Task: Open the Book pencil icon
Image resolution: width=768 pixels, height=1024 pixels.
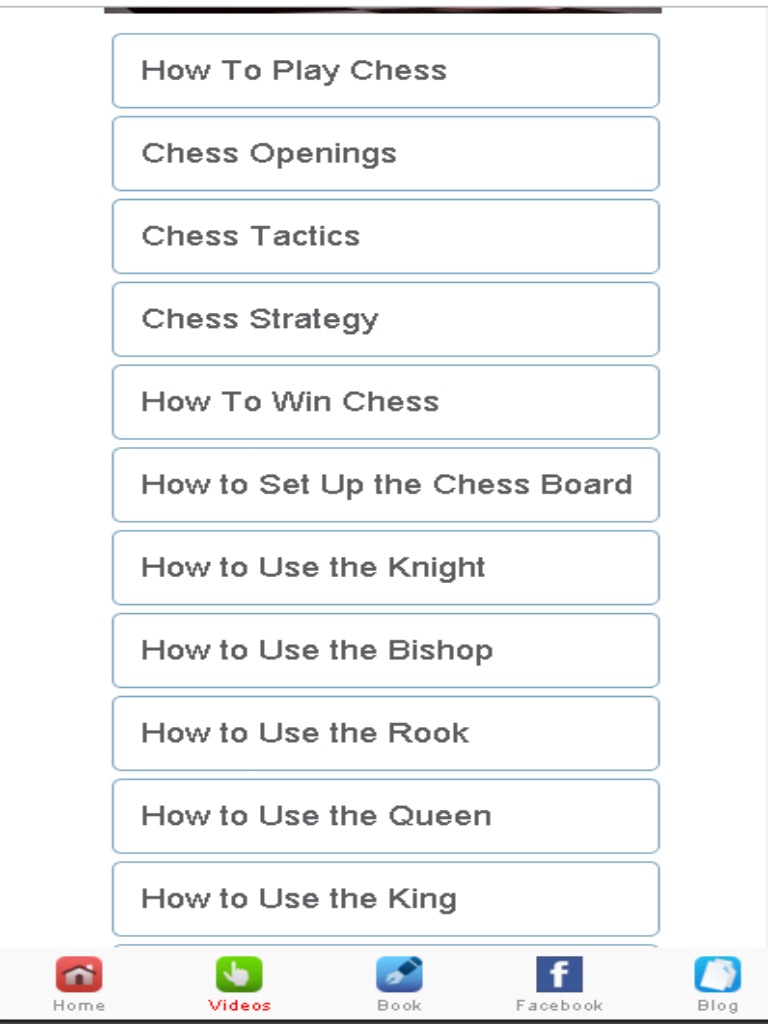Action: (399, 974)
